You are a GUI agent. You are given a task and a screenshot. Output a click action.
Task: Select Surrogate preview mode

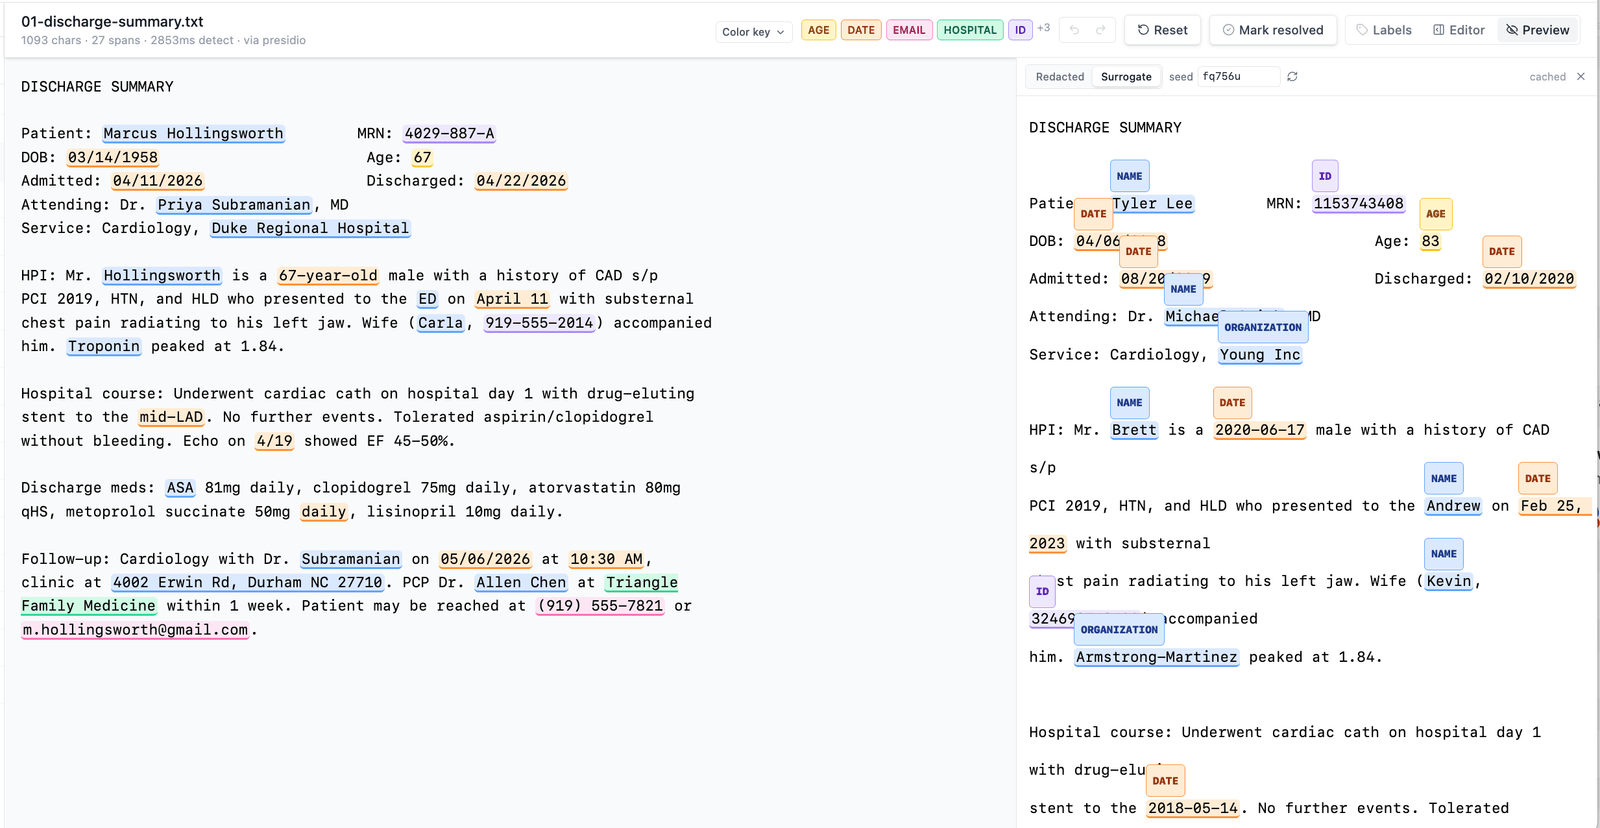[x=1126, y=77]
